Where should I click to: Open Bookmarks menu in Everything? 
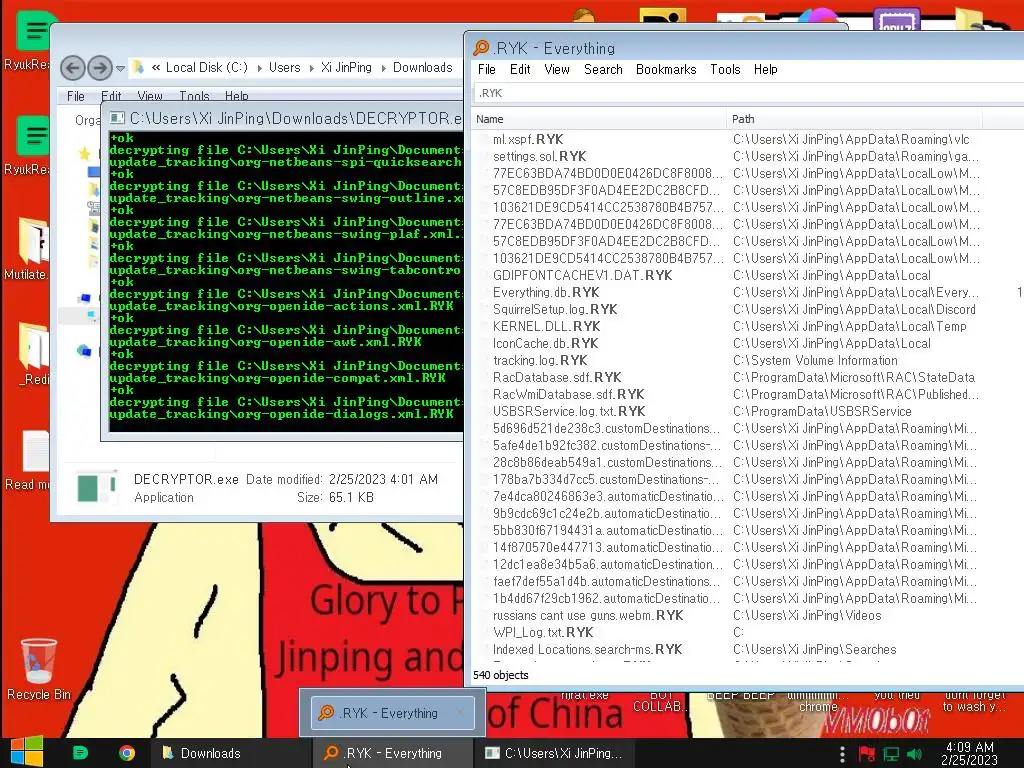coord(666,69)
